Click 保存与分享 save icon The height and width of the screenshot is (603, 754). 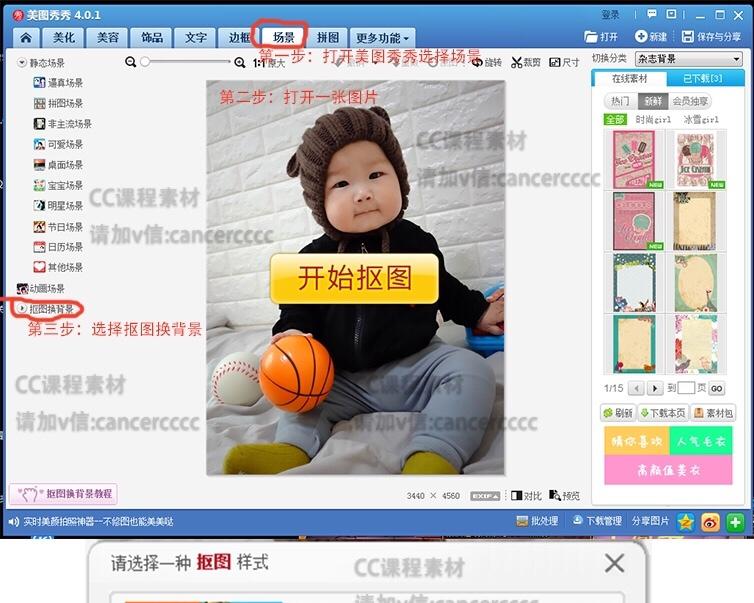pyautogui.click(x=711, y=37)
